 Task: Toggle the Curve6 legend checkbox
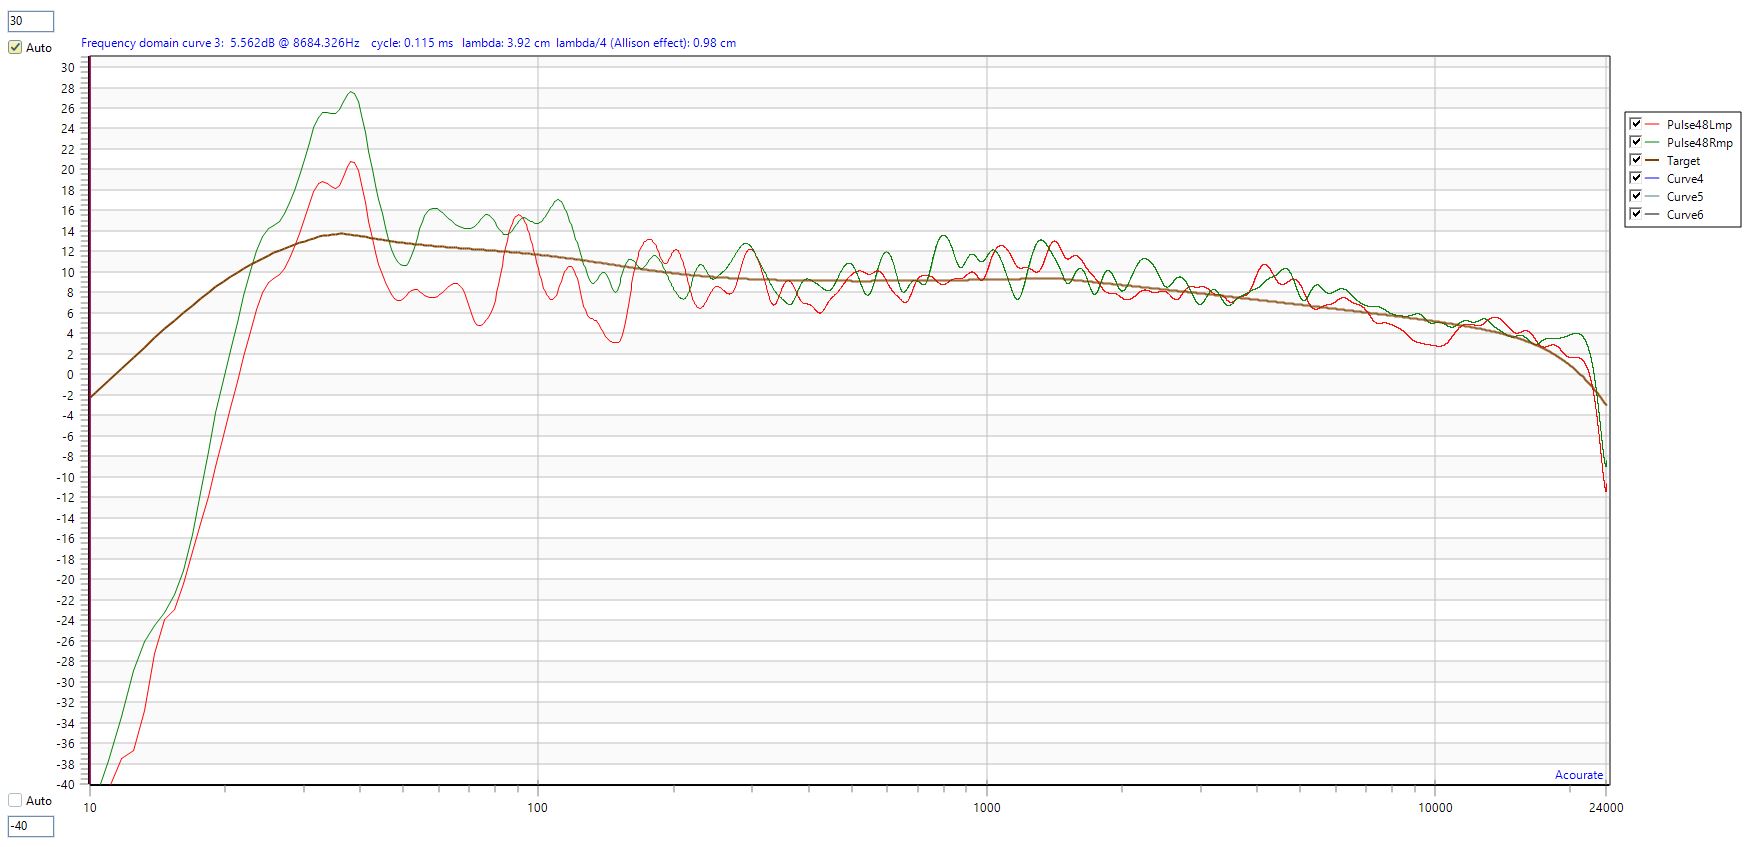1636,214
